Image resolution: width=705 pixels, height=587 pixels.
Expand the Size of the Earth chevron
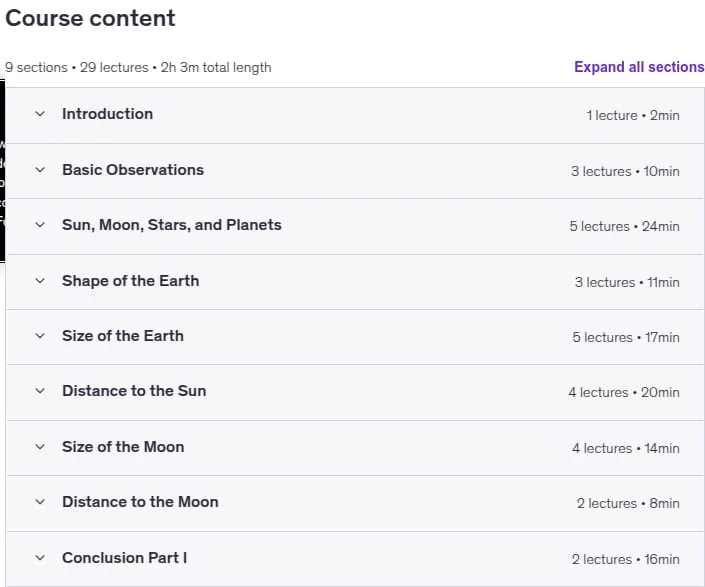[40, 336]
